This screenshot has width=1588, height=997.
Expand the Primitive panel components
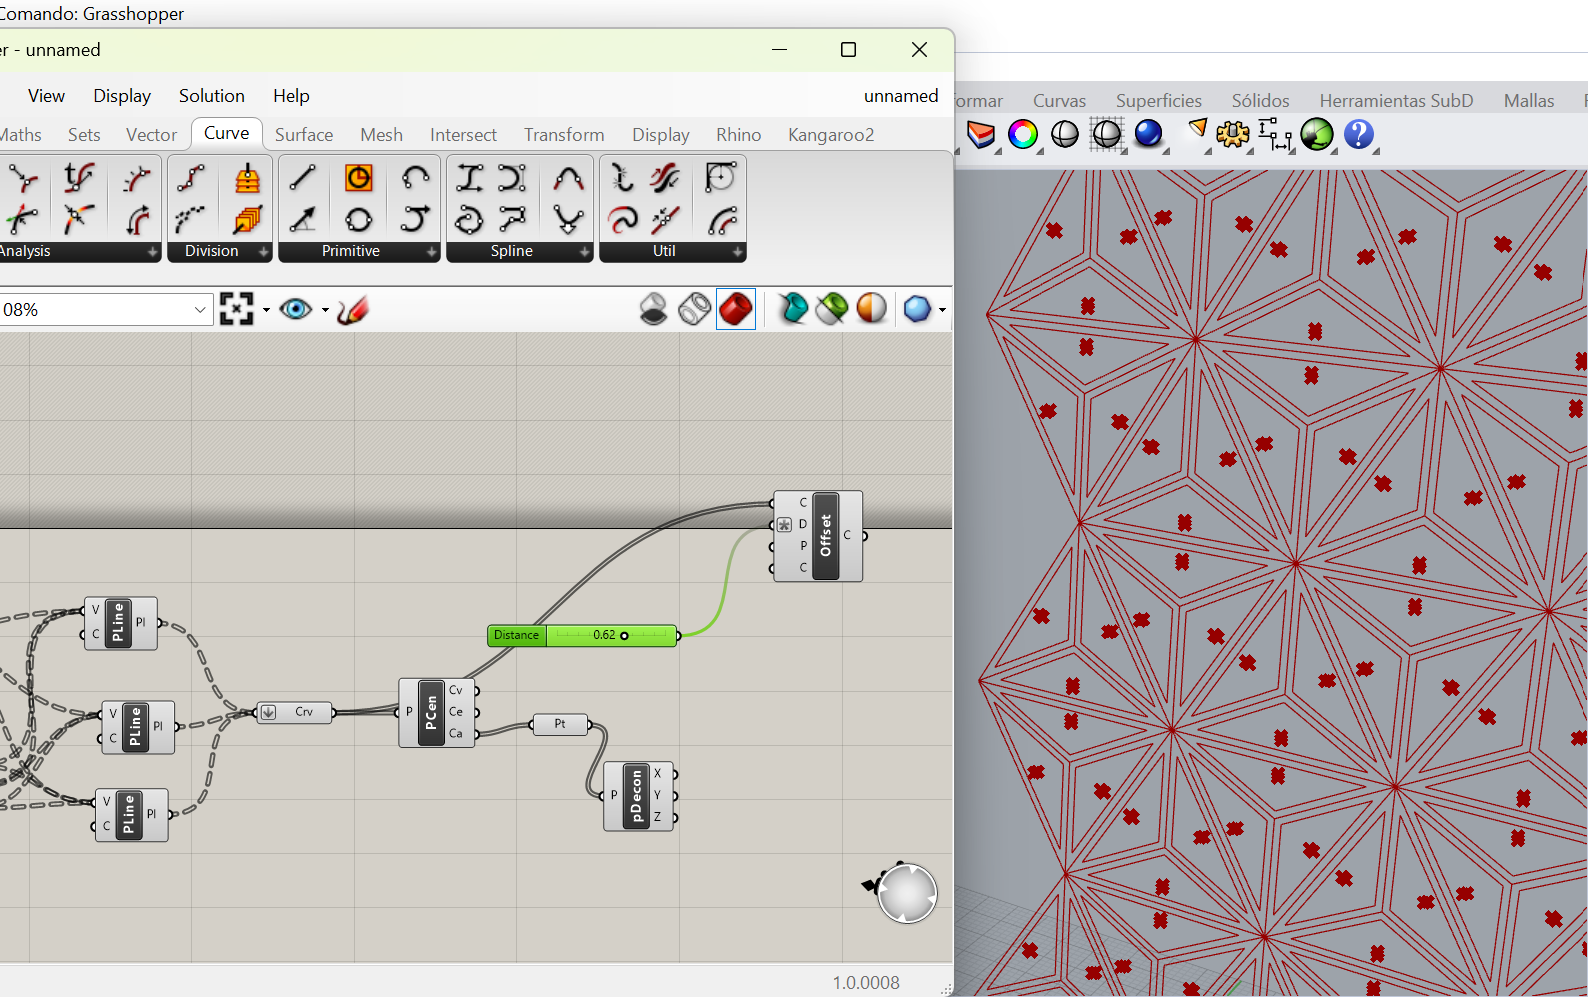(432, 252)
